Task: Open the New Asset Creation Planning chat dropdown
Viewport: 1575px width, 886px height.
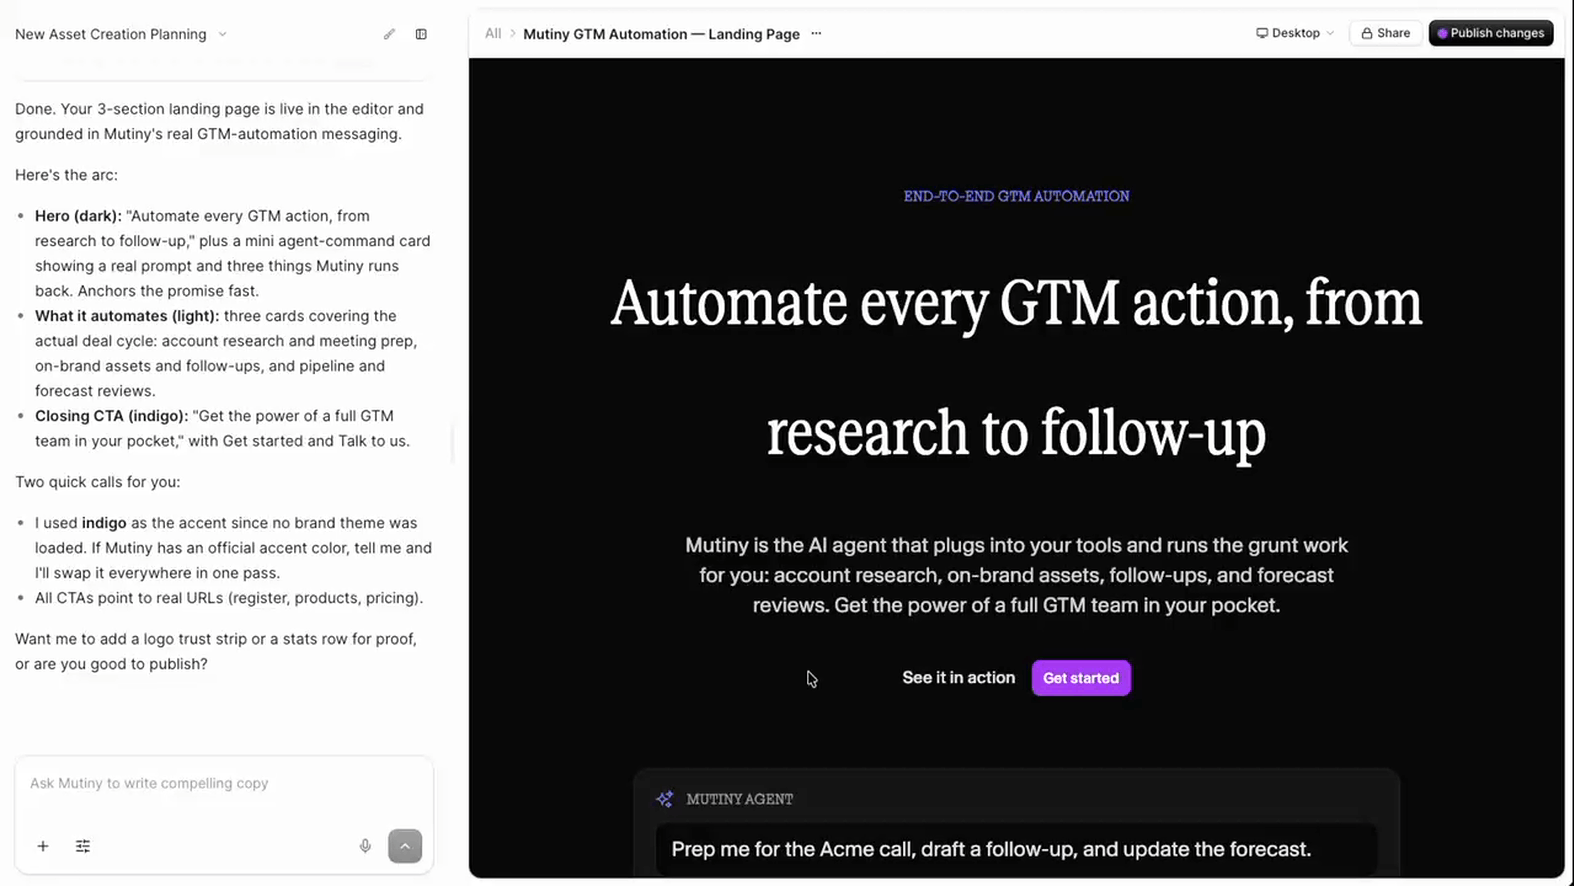Action: click(121, 34)
